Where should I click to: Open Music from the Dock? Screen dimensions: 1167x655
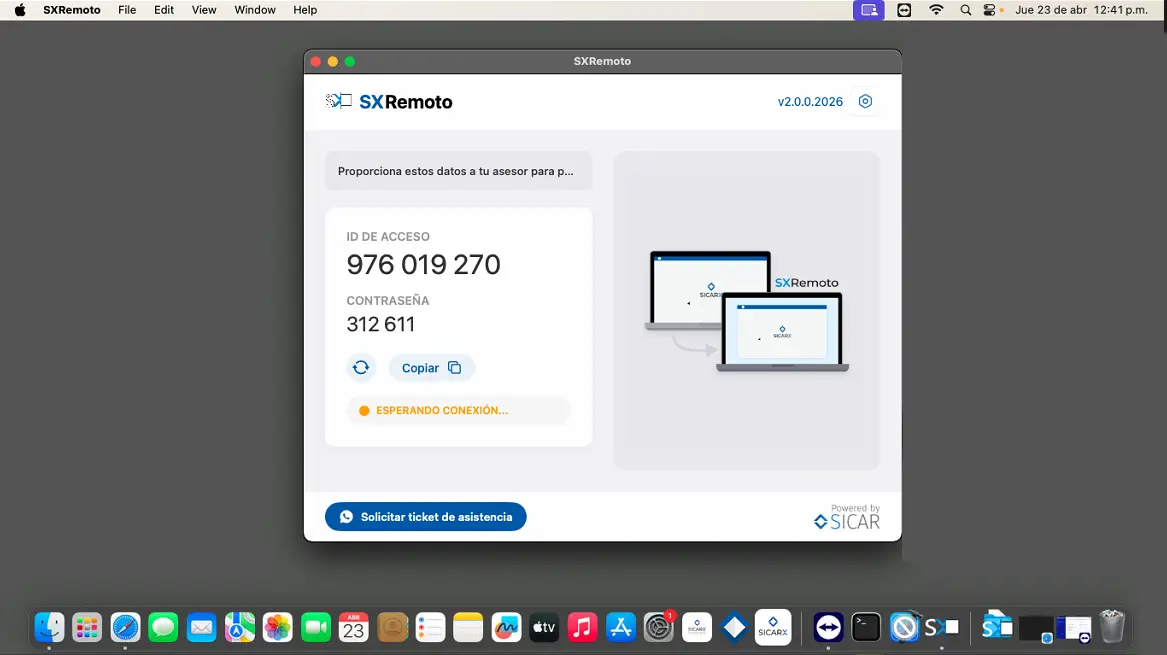point(582,627)
